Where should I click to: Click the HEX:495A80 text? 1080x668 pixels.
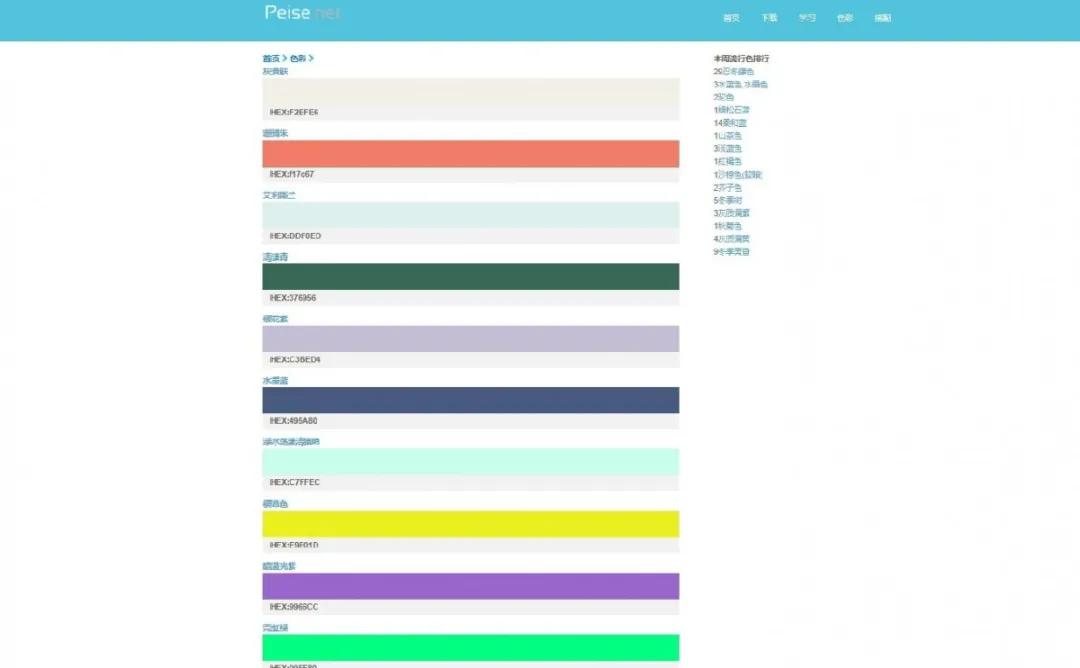click(293, 421)
